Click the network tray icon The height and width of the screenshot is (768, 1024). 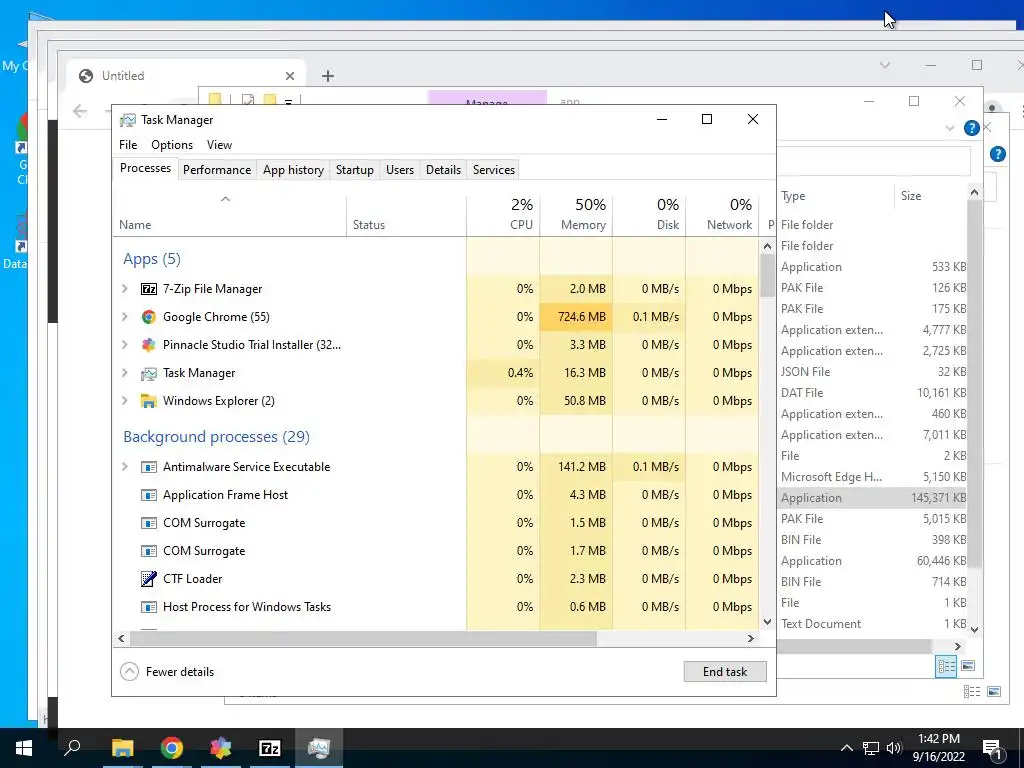coord(871,748)
